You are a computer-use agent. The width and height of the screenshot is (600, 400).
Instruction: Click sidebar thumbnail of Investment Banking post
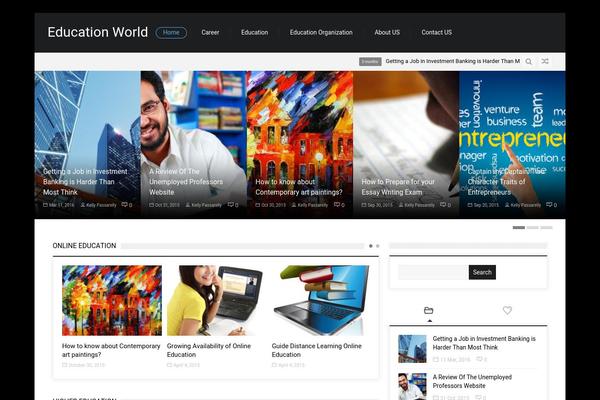tap(412, 349)
